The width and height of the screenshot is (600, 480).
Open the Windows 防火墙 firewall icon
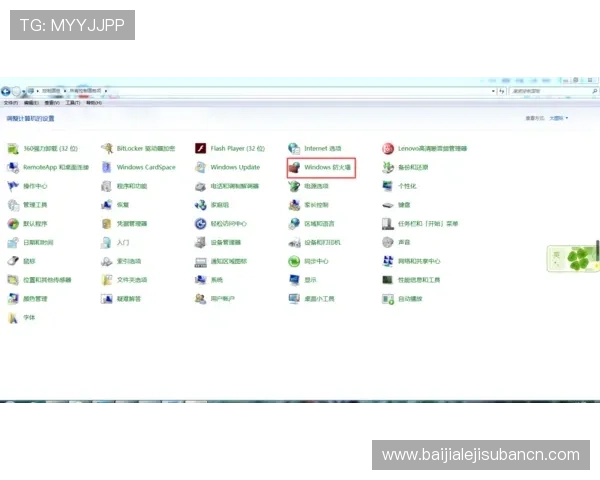coord(294,167)
